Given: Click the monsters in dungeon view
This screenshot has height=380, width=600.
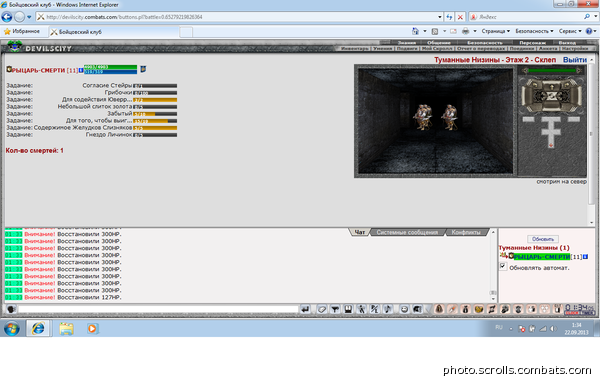Looking at the screenshot, I should tap(436, 117).
